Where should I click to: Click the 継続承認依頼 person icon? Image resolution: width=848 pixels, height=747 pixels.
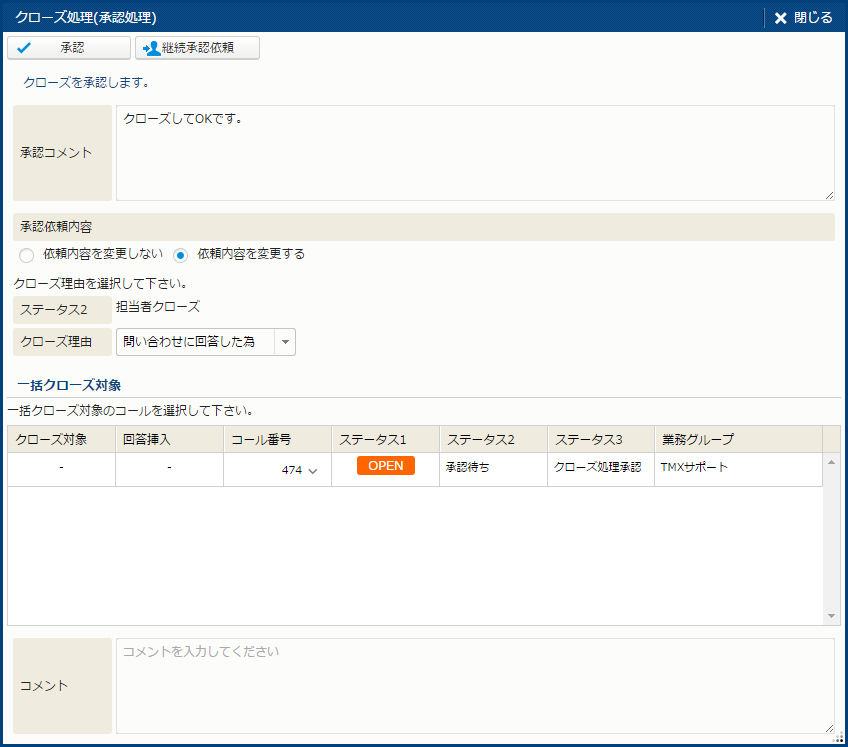coord(152,48)
